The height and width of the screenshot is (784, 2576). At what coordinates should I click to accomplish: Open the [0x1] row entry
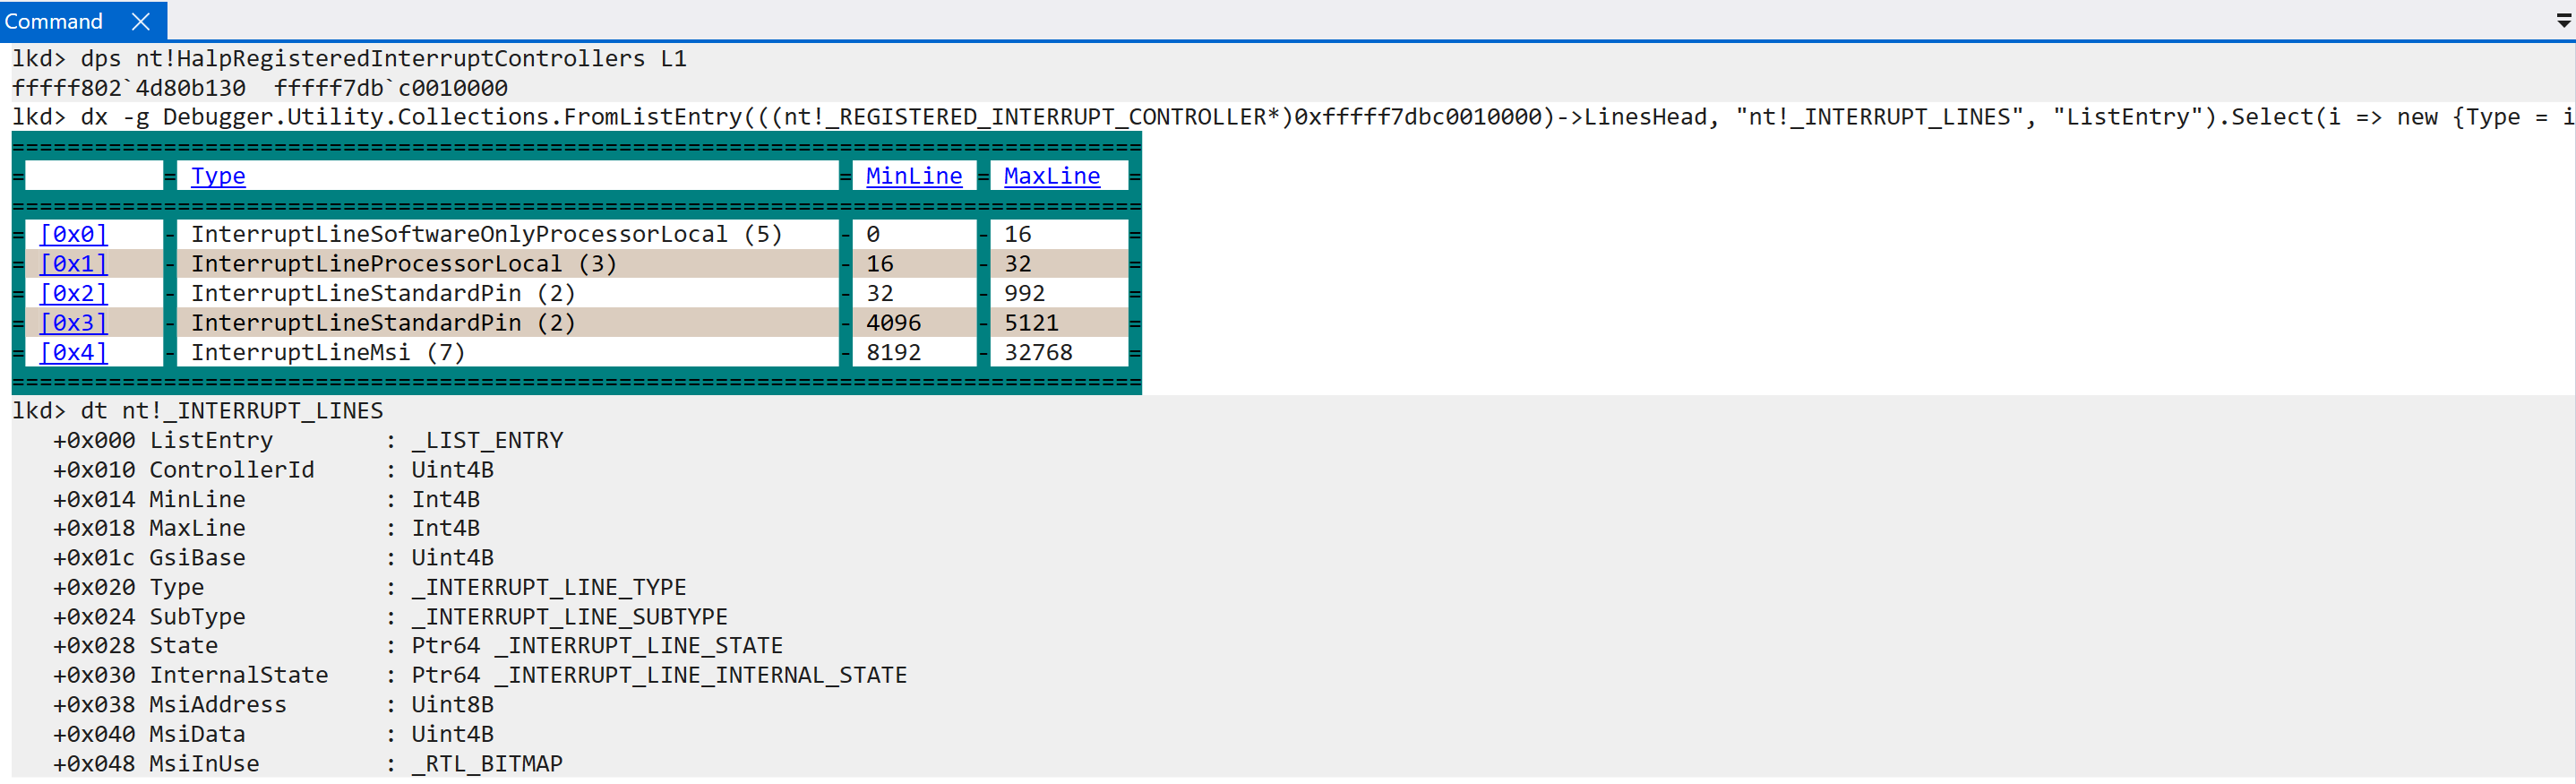point(73,264)
